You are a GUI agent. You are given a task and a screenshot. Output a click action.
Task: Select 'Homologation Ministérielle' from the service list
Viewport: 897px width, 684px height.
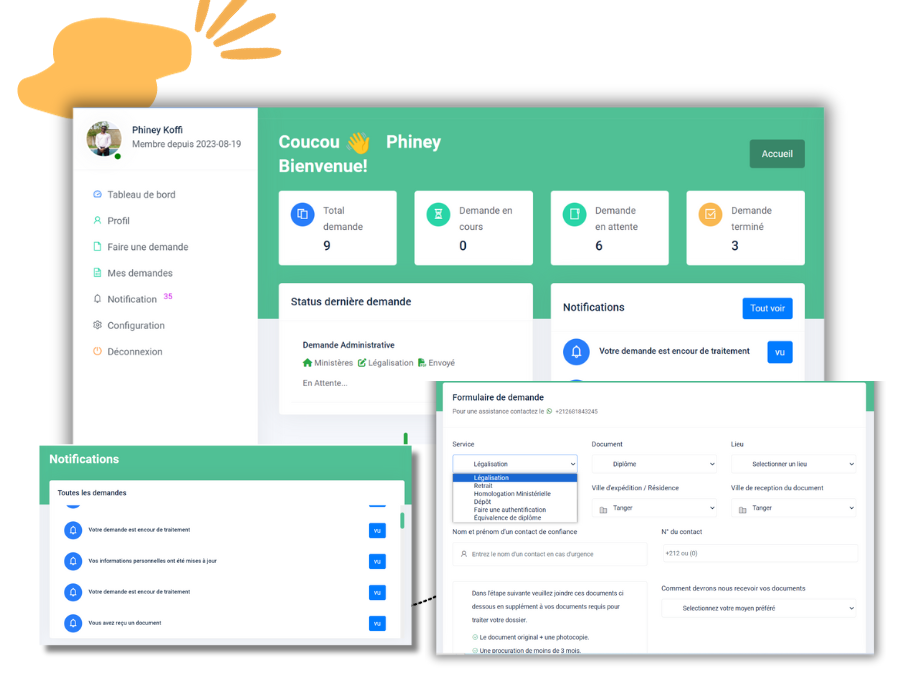(x=512, y=494)
